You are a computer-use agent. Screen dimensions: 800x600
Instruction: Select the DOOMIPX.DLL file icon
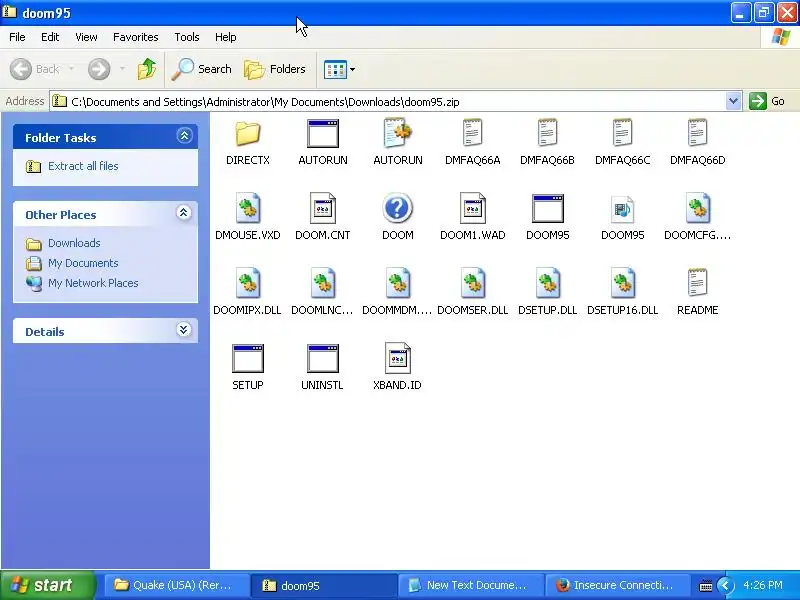click(x=248, y=283)
